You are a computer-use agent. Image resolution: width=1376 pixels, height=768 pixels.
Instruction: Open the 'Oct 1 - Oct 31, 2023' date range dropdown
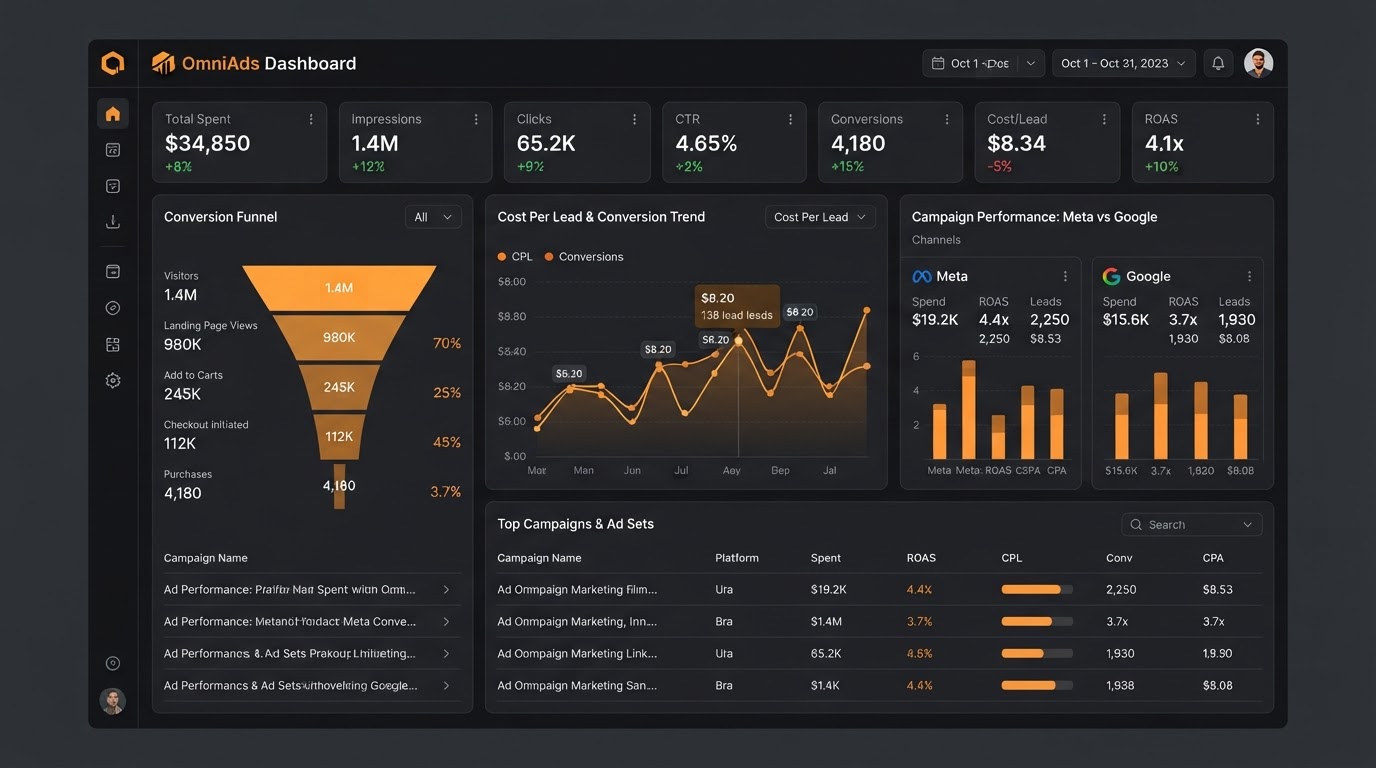(x=1124, y=63)
